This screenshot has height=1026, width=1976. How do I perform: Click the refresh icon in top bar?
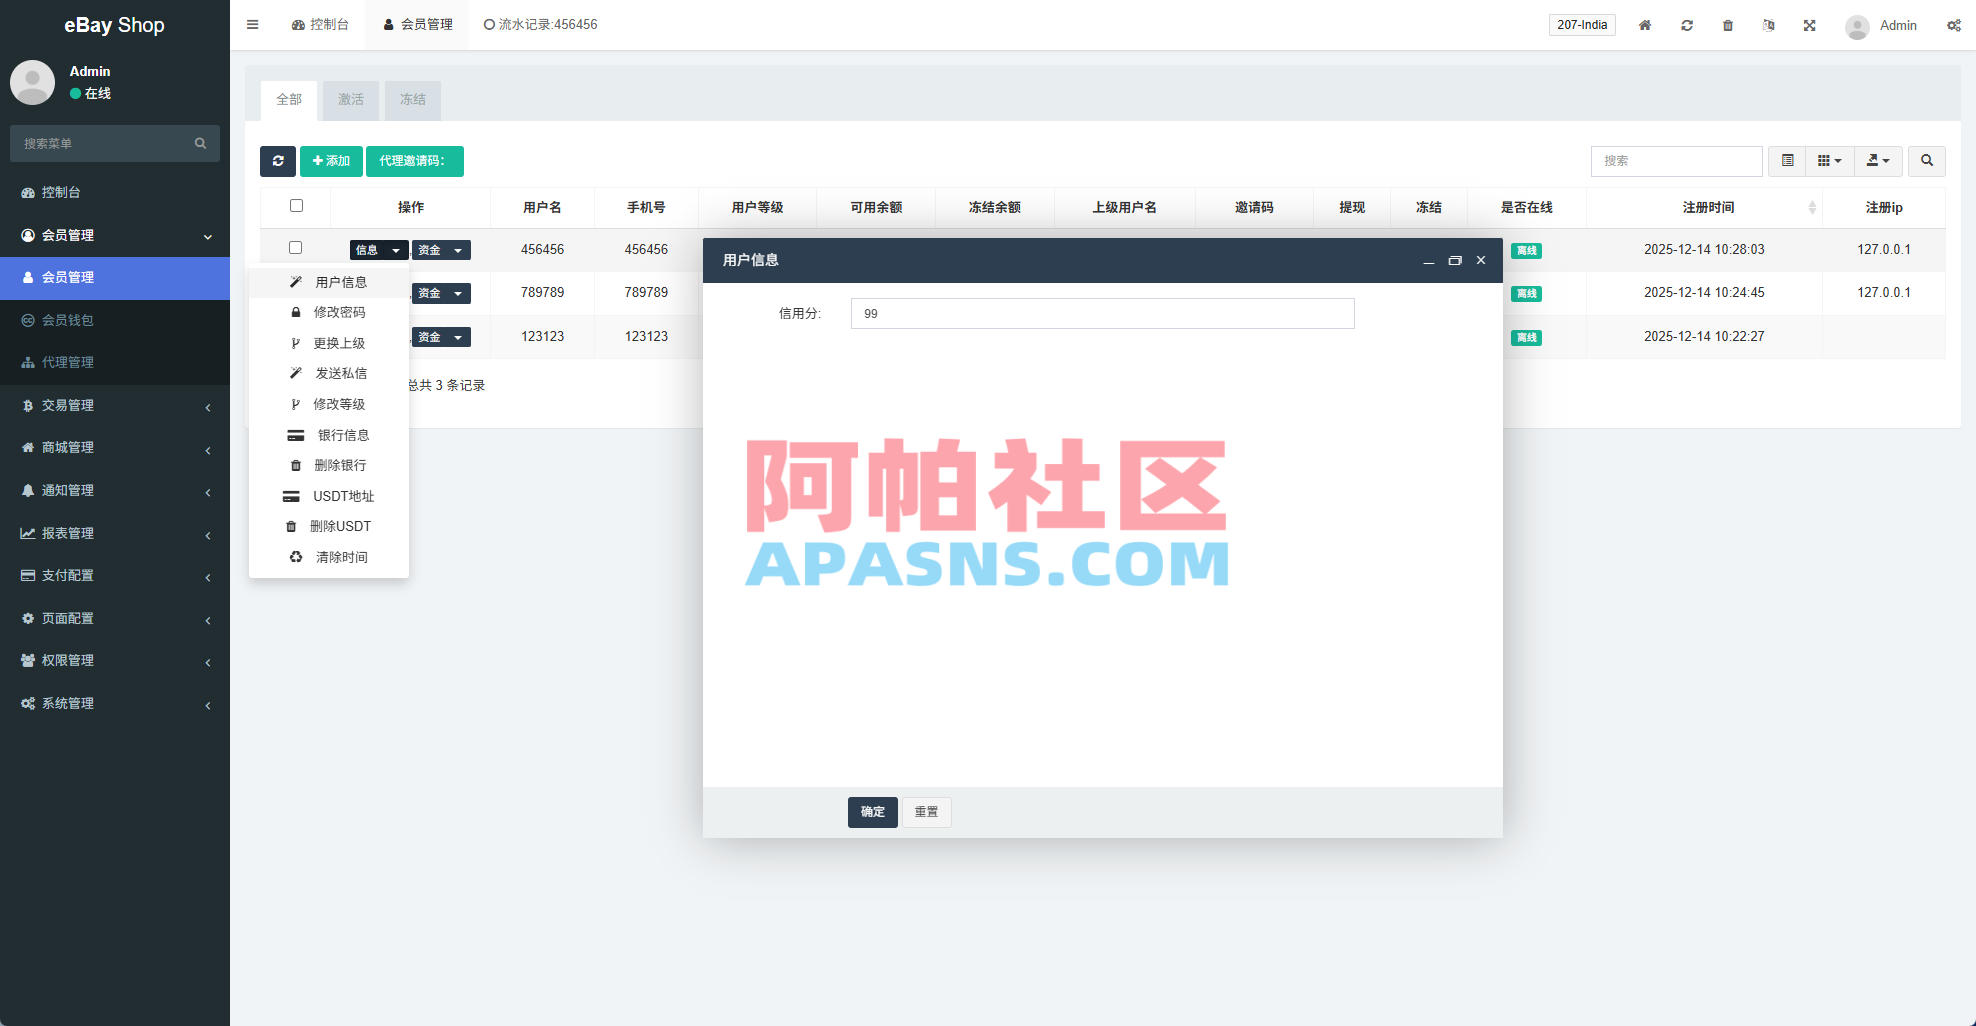coord(1687,25)
